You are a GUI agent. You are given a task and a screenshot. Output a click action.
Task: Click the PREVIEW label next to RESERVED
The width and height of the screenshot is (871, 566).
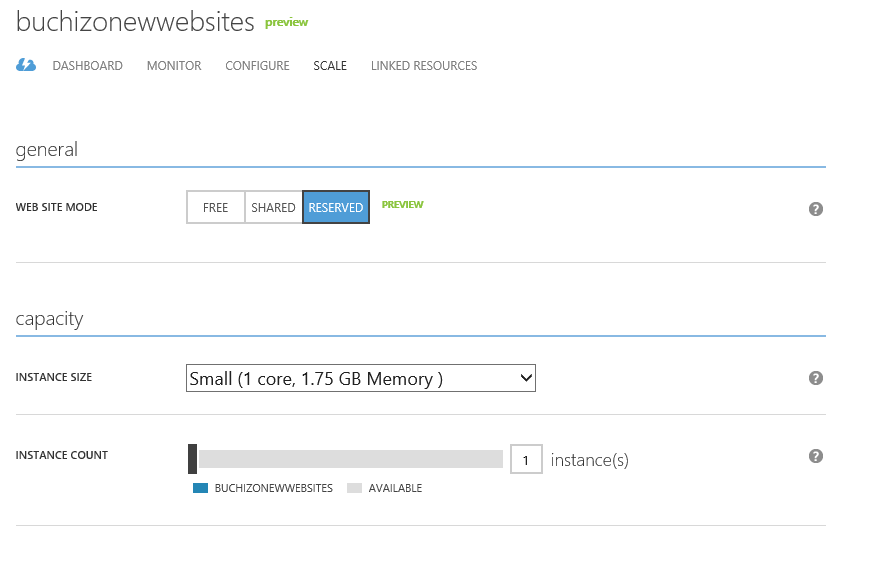coord(403,205)
